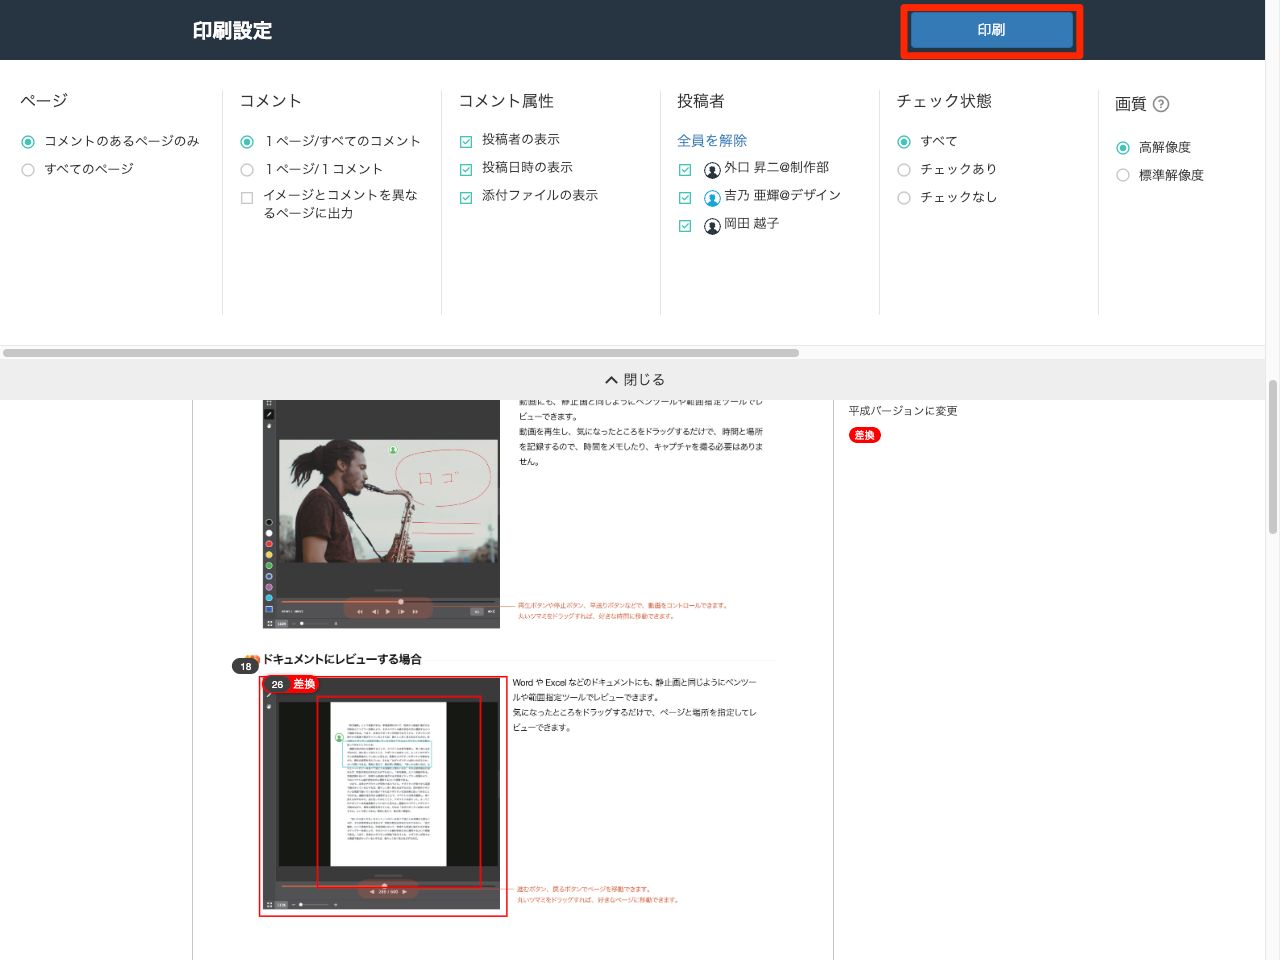Viewport: 1280px width, 960px height.
Task: Enable イメージとコメントを異なるページに出力 checkbox
Action: tap(247, 198)
